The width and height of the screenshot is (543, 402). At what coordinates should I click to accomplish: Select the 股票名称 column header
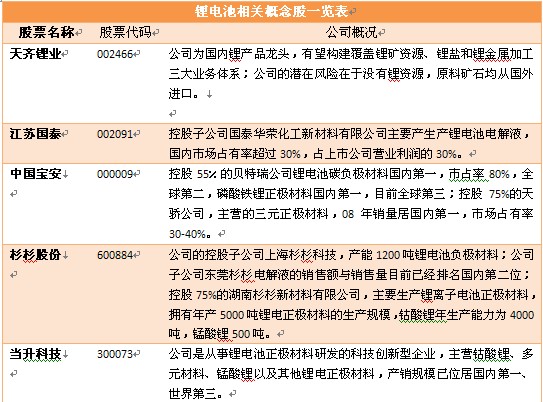(x=46, y=33)
